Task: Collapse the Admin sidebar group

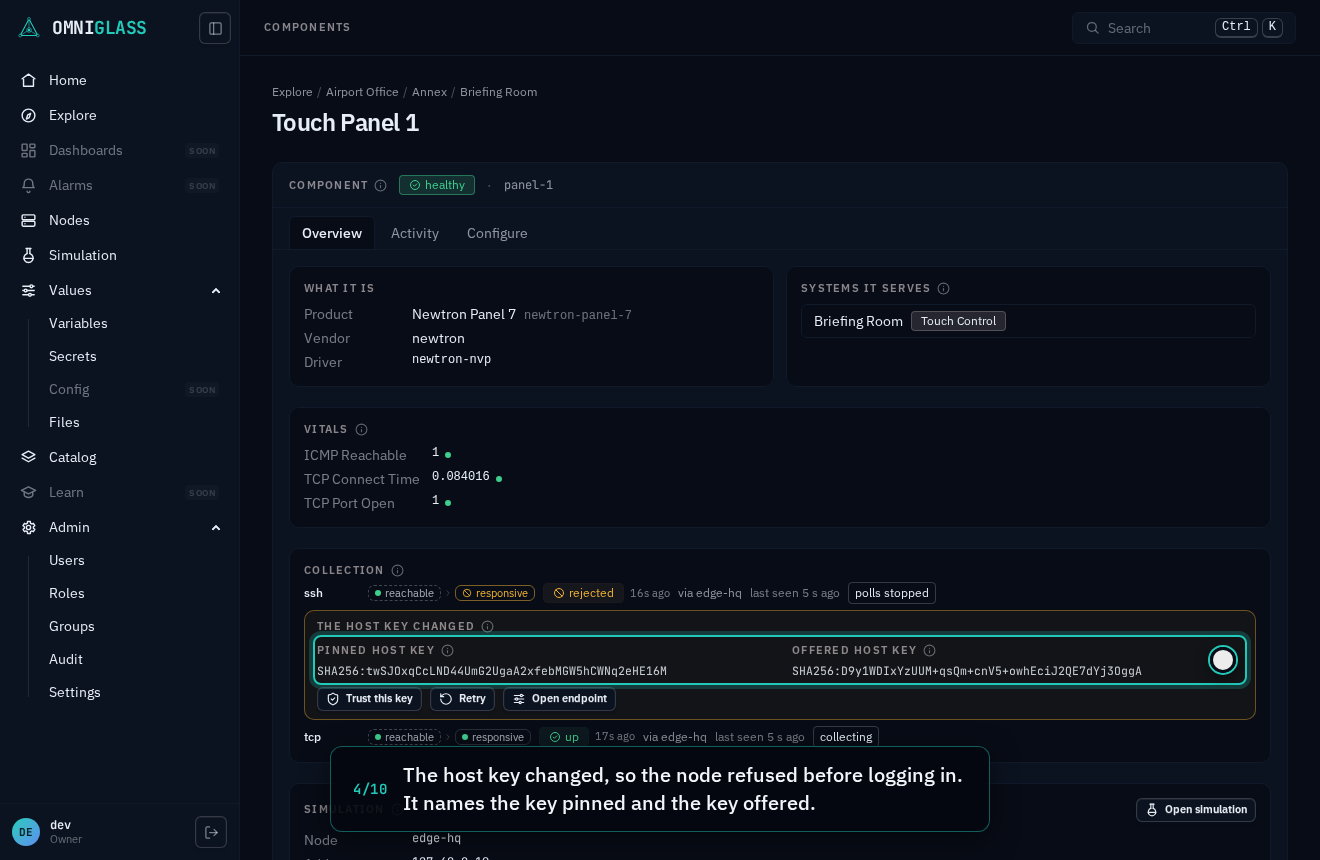Action: coord(216,527)
